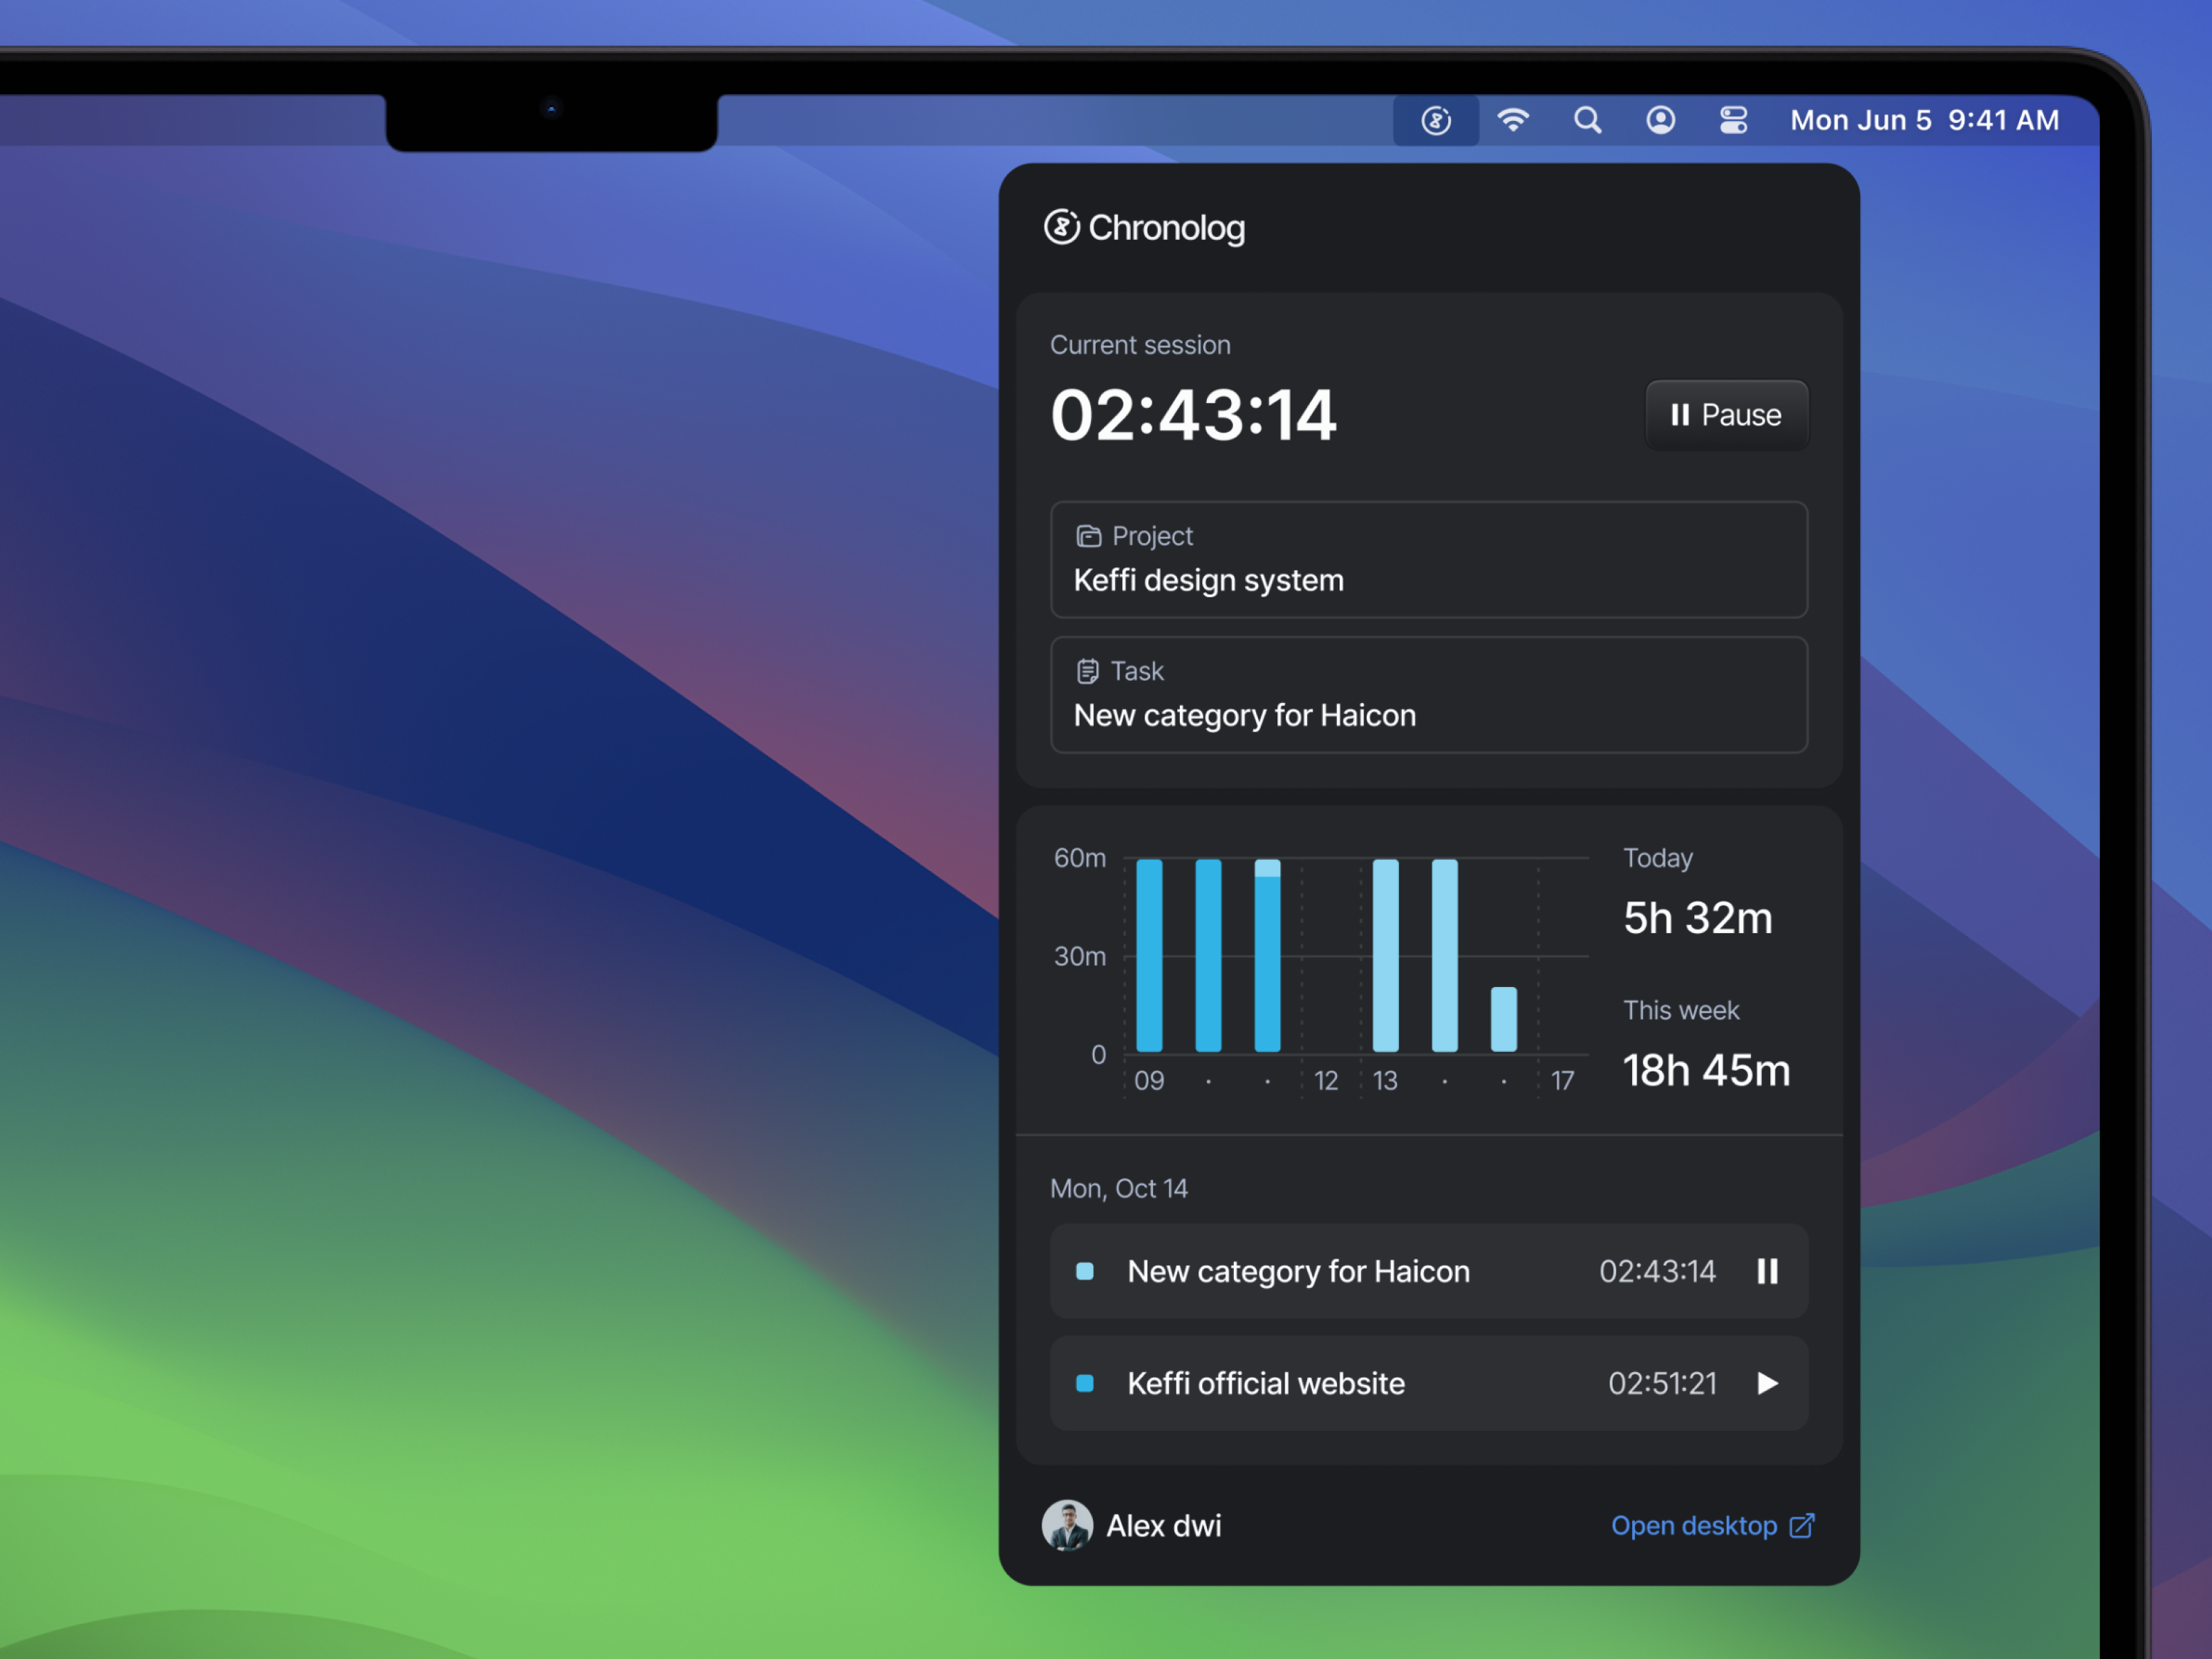Open the Wi-Fi status menu
The image size is (2212, 1659).
click(1512, 119)
